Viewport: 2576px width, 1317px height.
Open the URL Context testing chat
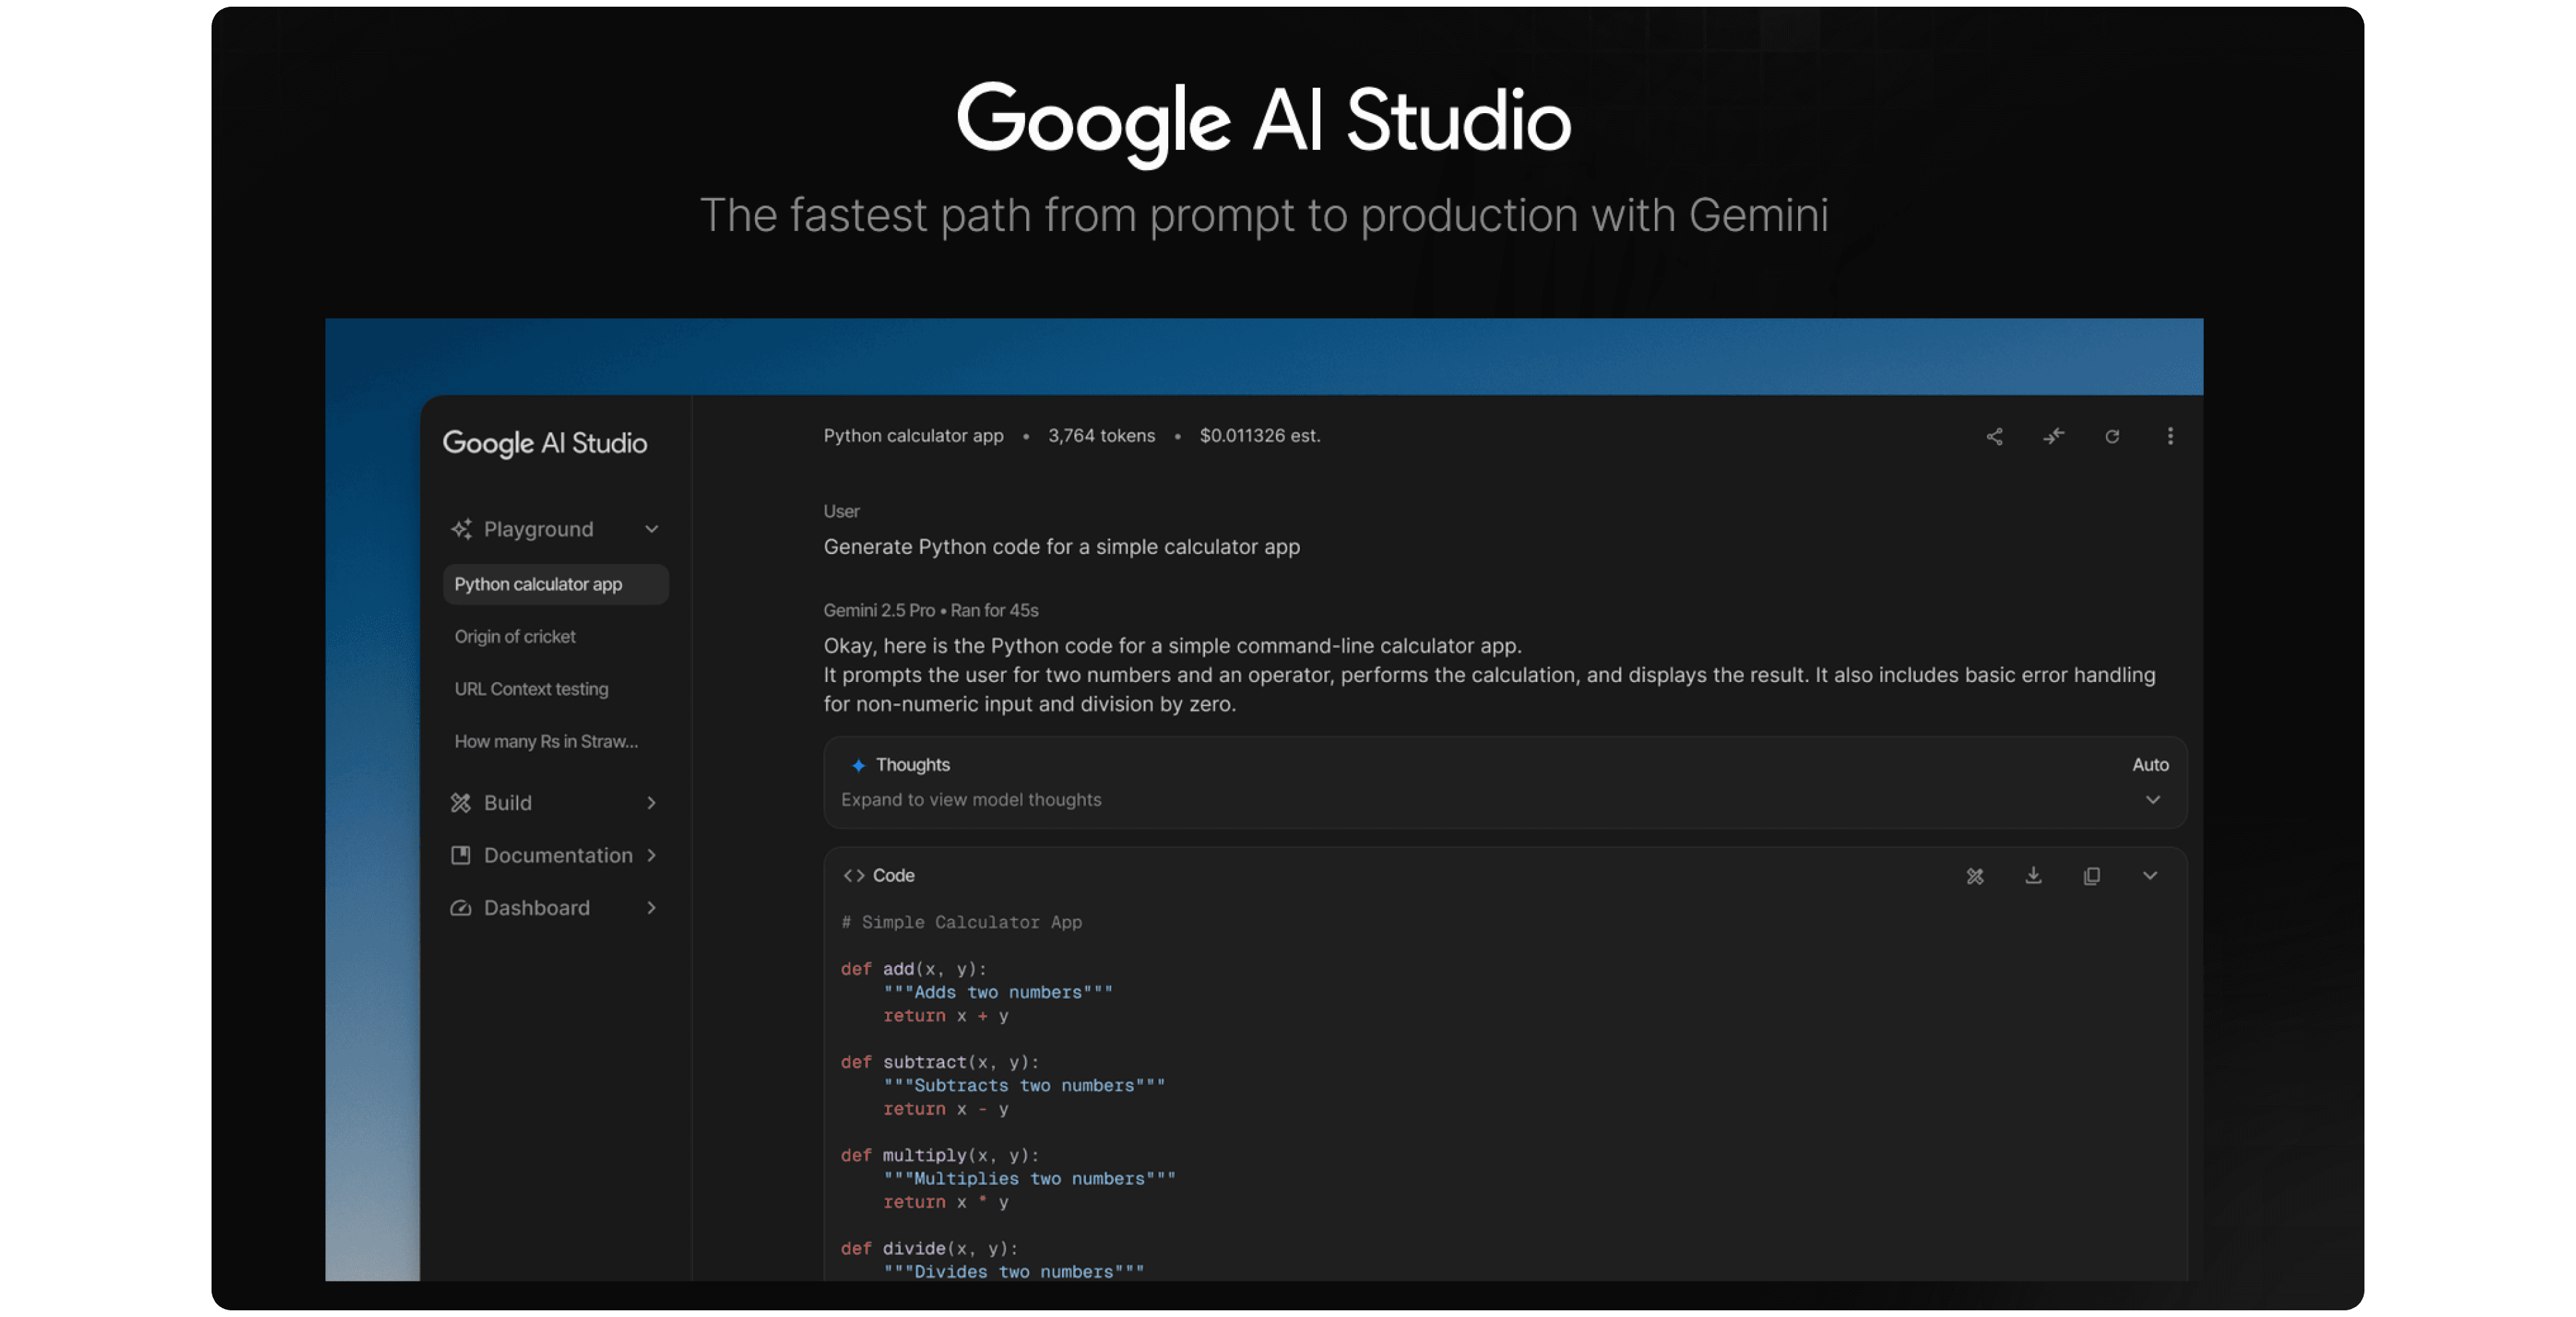click(531, 689)
